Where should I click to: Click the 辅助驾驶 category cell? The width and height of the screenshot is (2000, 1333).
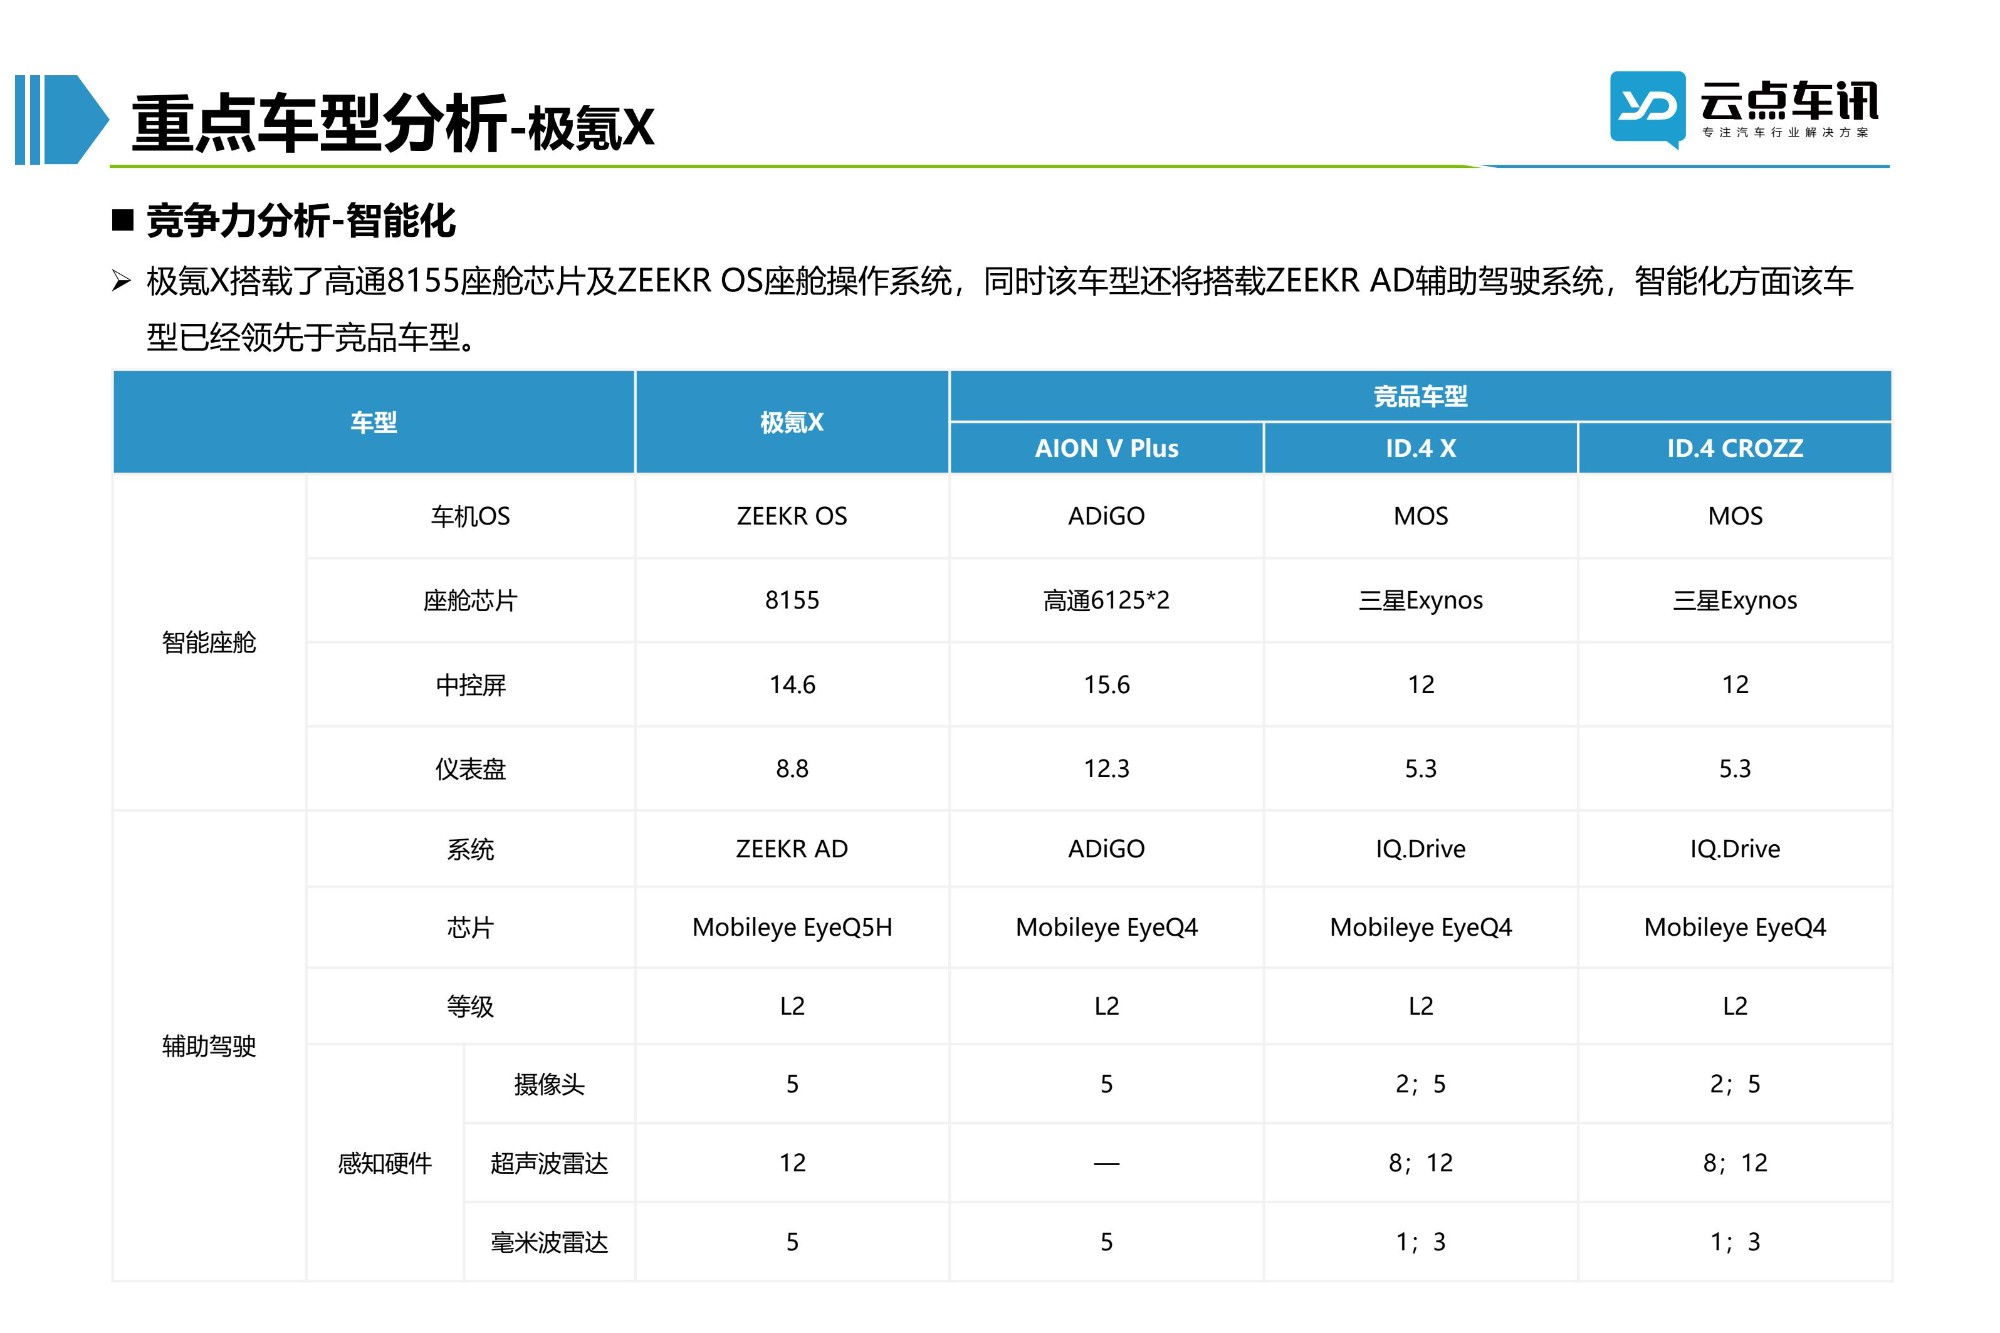(x=209, y=1046)
